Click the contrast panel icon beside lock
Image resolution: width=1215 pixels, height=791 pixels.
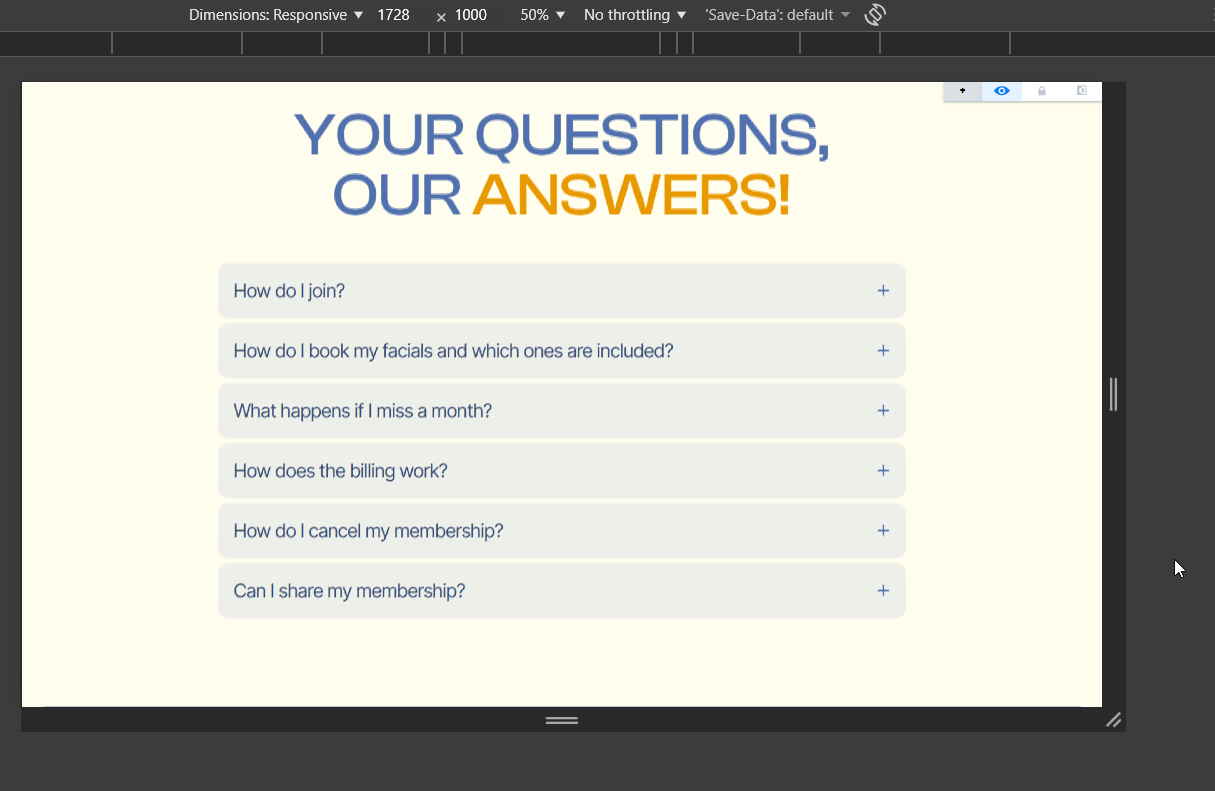[x=1082, y=91]
